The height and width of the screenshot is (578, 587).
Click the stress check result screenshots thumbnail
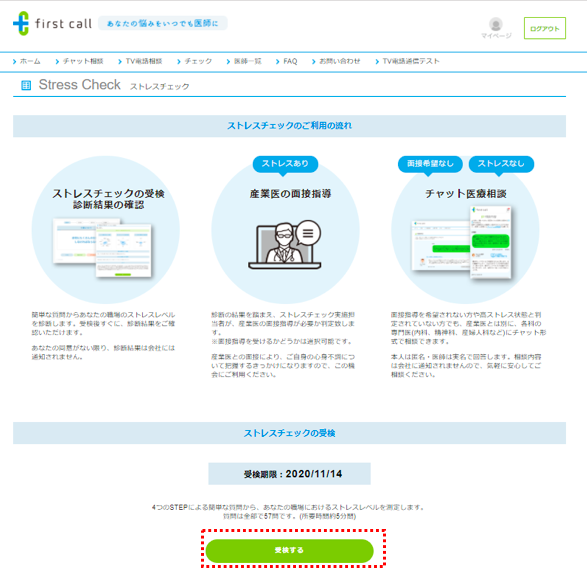click(x=103, y=248)
